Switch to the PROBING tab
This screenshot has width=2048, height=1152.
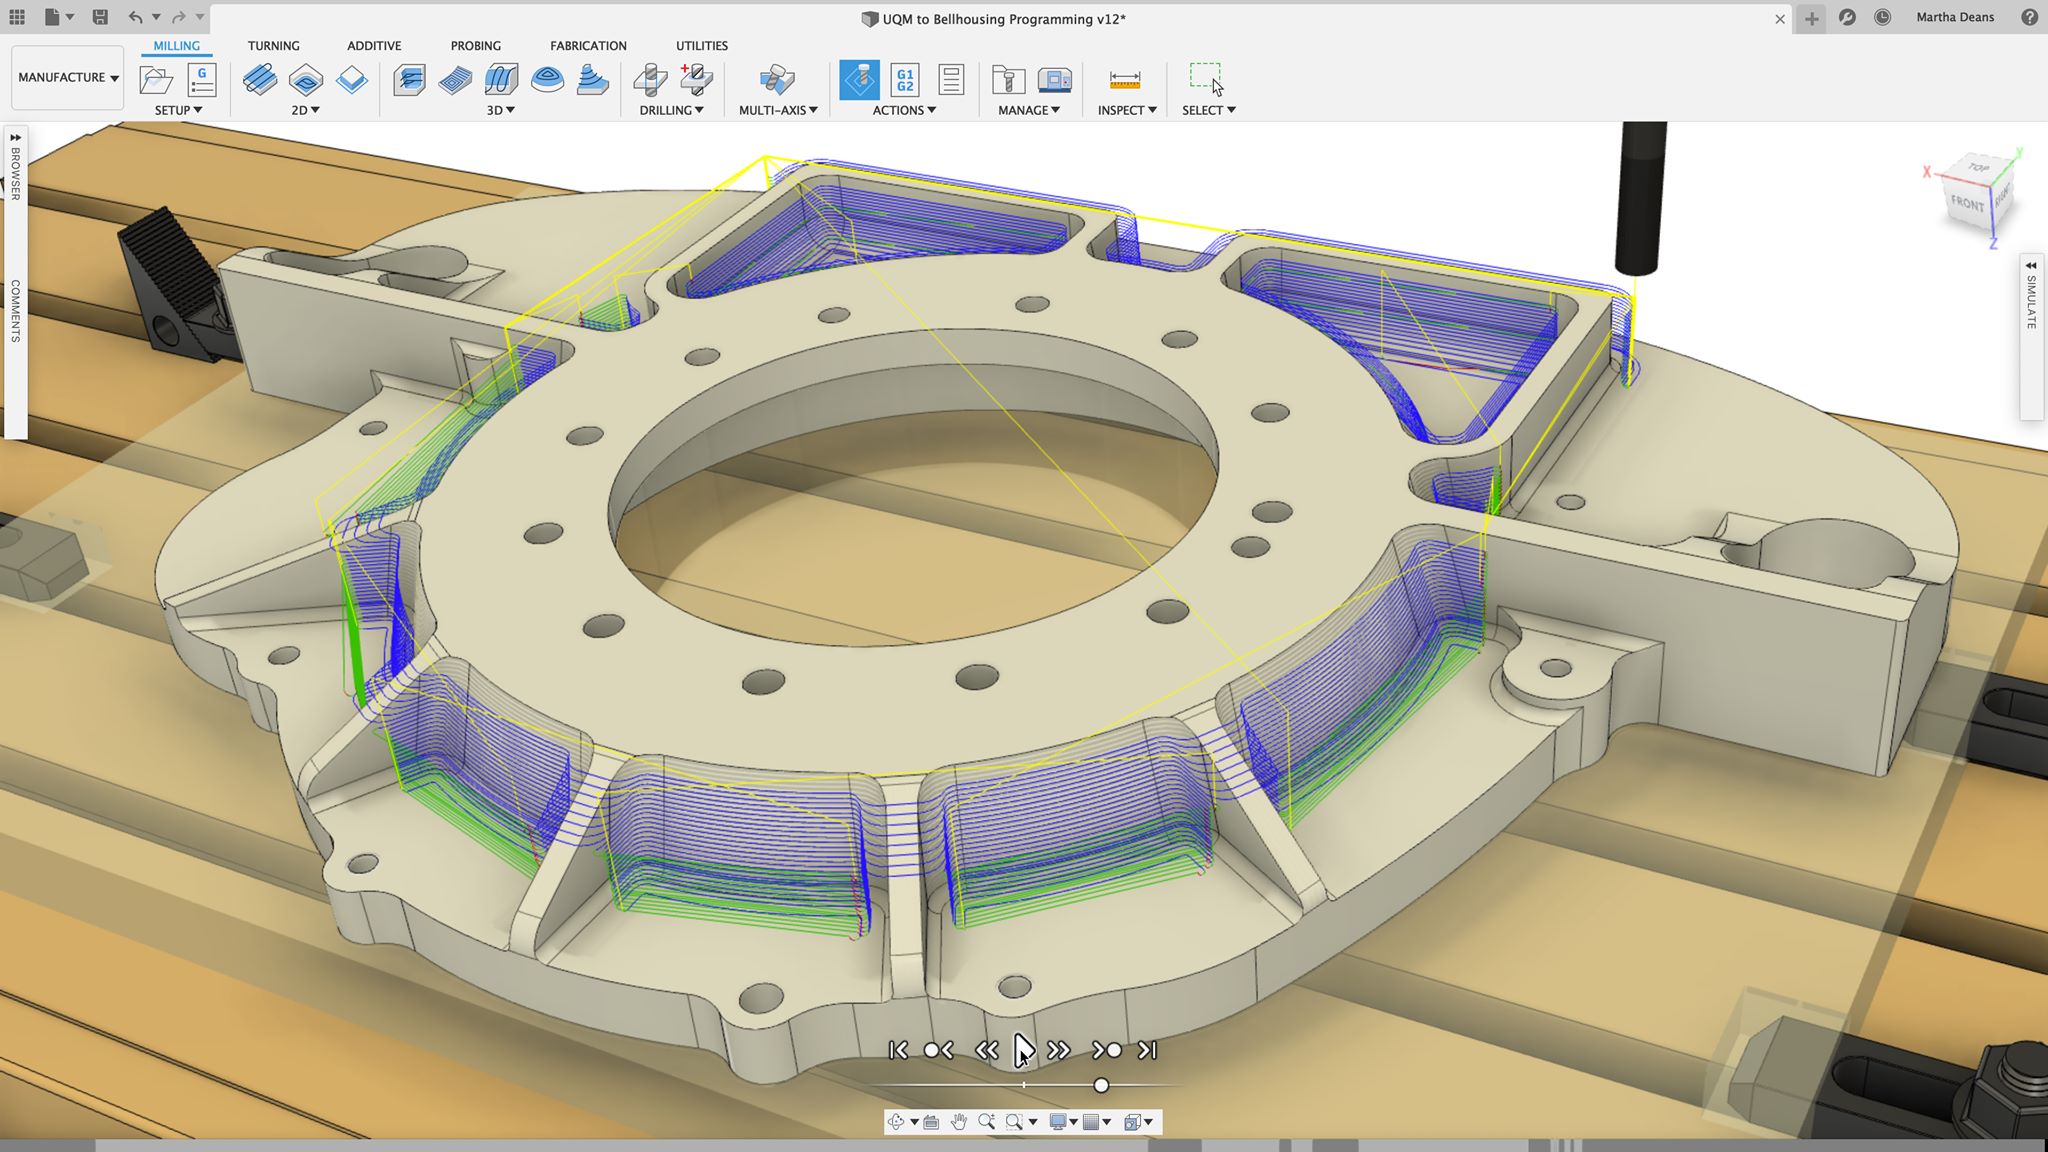475,46
